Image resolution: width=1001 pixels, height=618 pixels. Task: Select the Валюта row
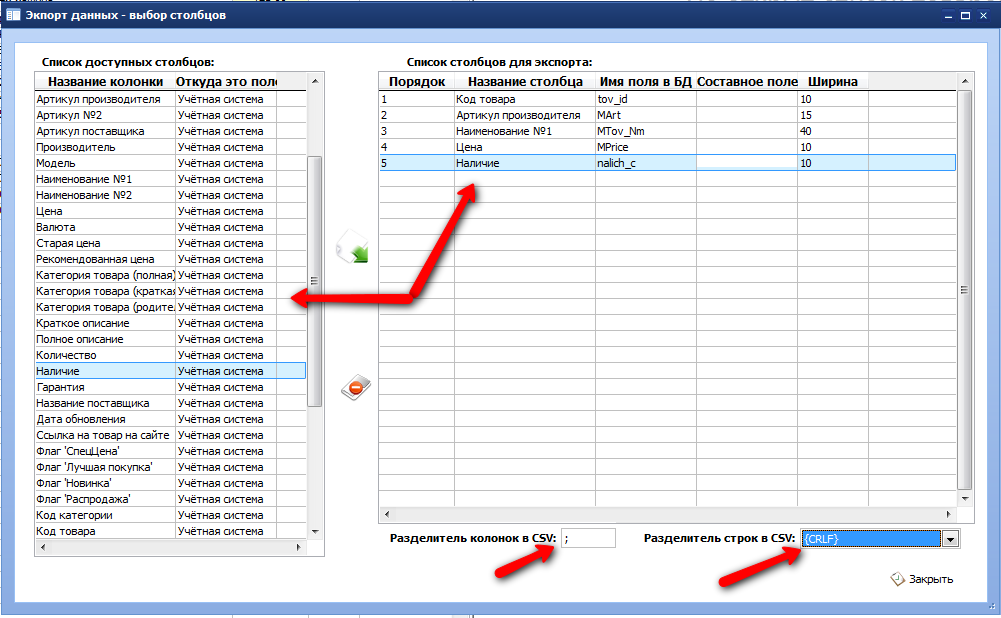[170, 227]
